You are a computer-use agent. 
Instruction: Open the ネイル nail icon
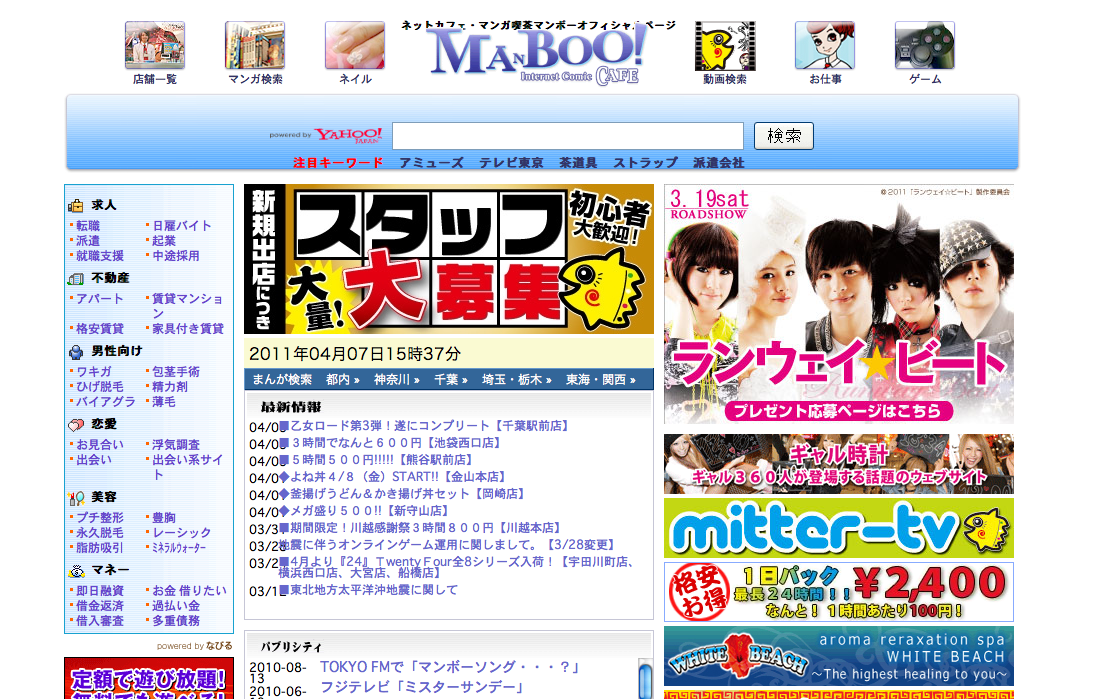click(x=355, y=45)
